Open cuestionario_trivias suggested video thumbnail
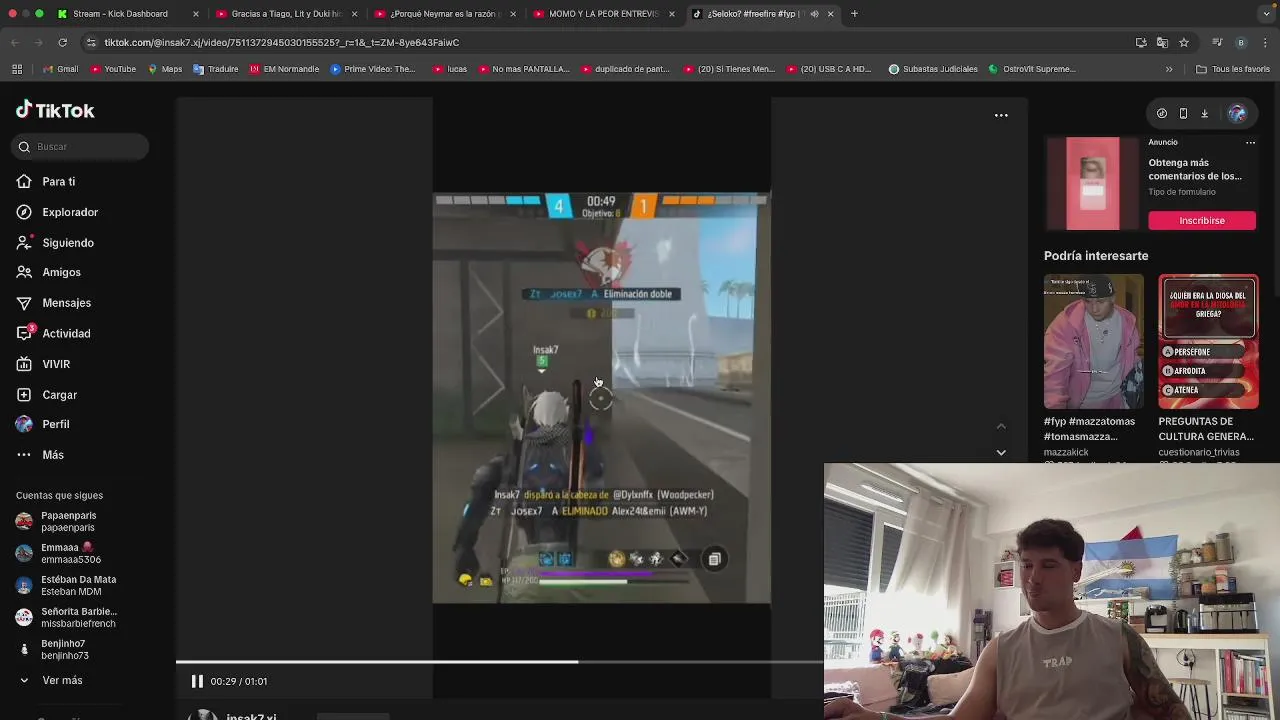Screen dimensions: 1280x720 (1208, 341)
